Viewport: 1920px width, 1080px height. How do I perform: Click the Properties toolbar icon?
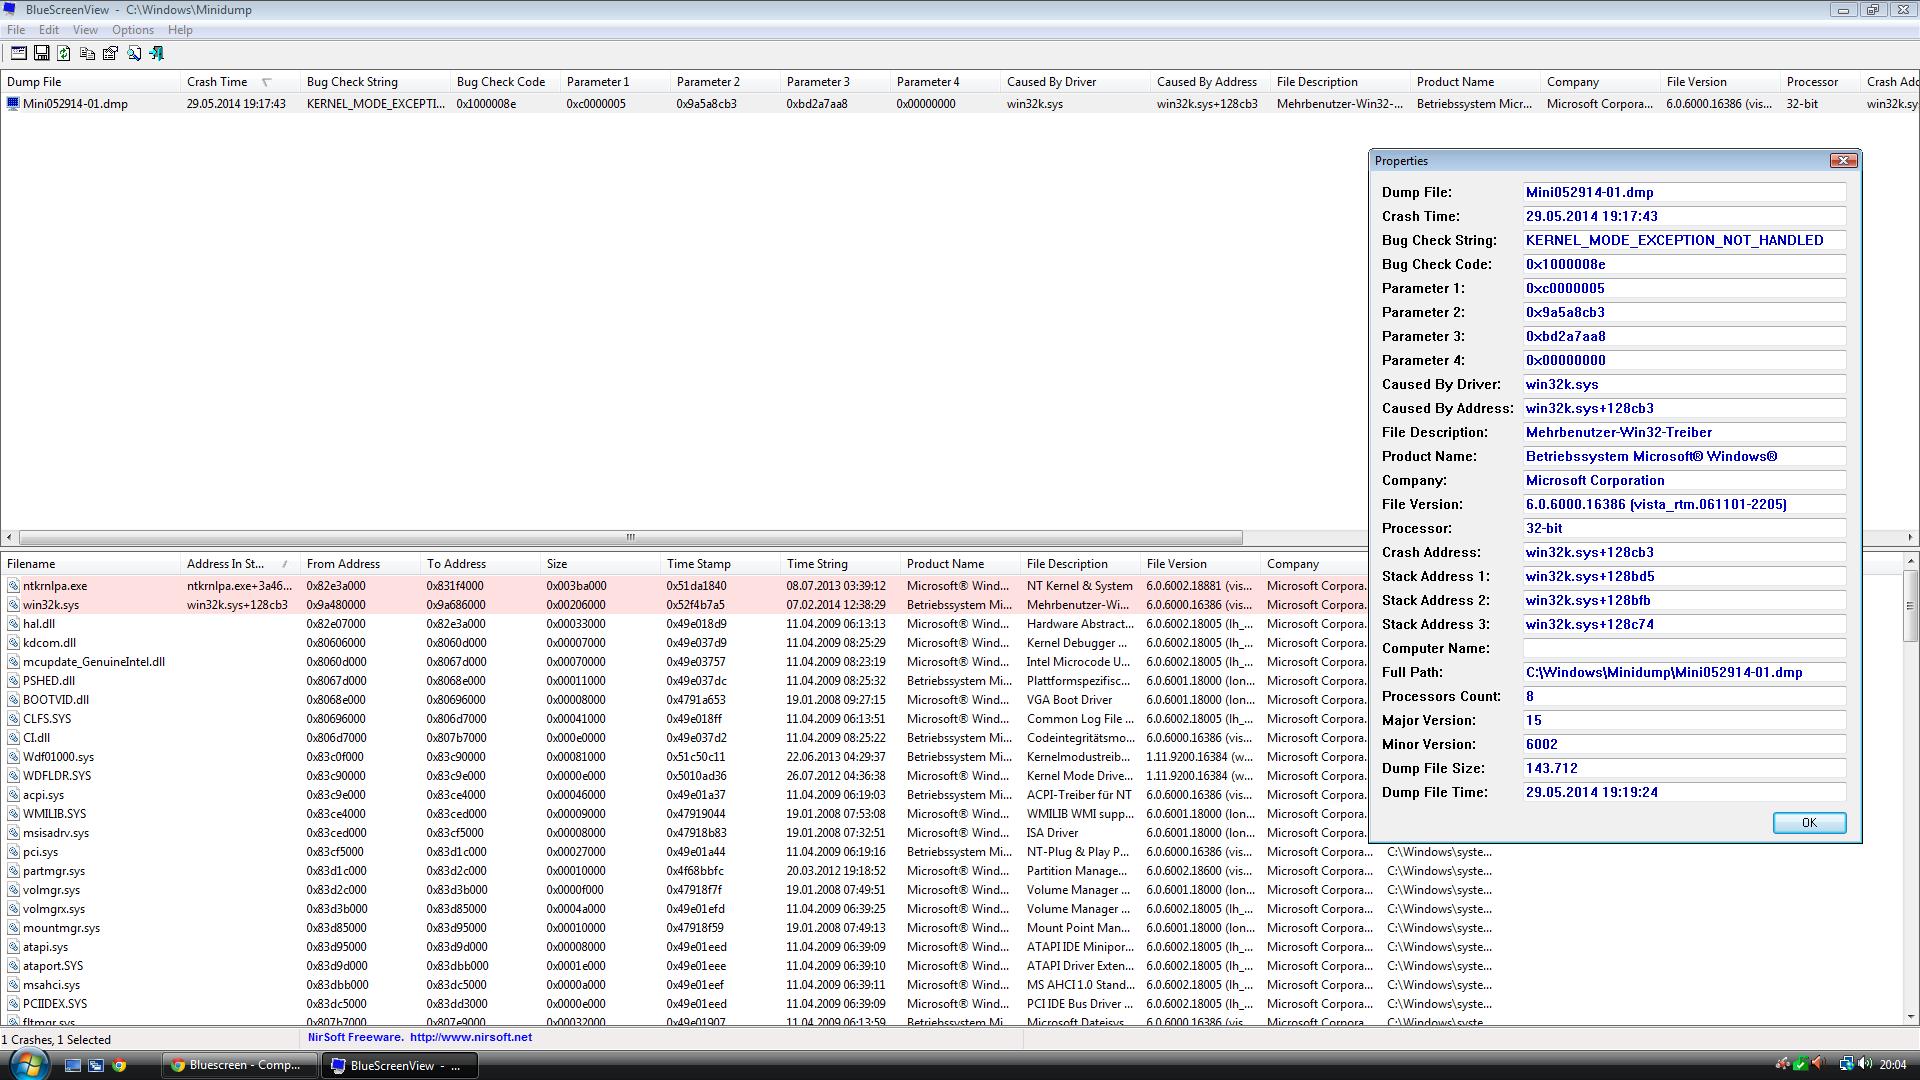tap(110, 53)
